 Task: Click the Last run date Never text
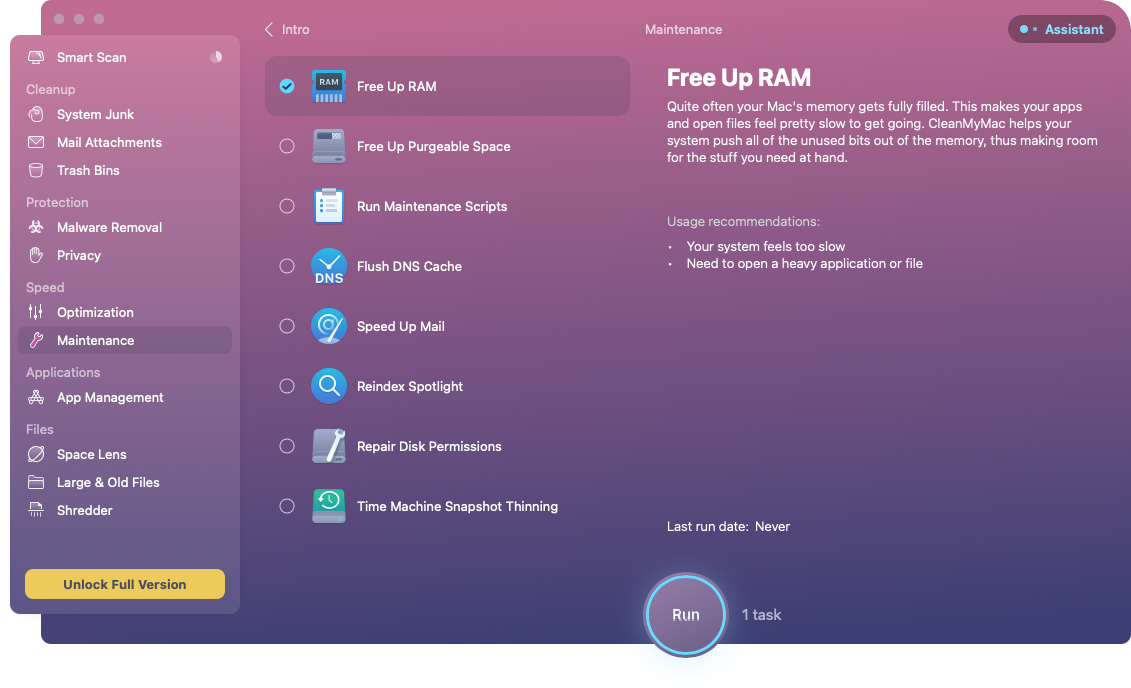[728, 526]
